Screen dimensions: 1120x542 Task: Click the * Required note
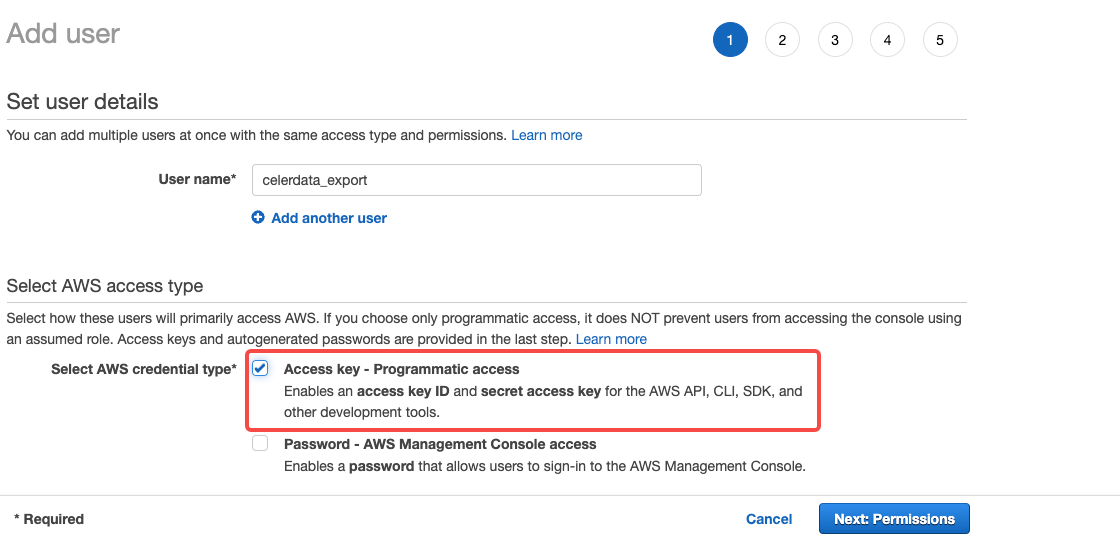tap(49, 519)
